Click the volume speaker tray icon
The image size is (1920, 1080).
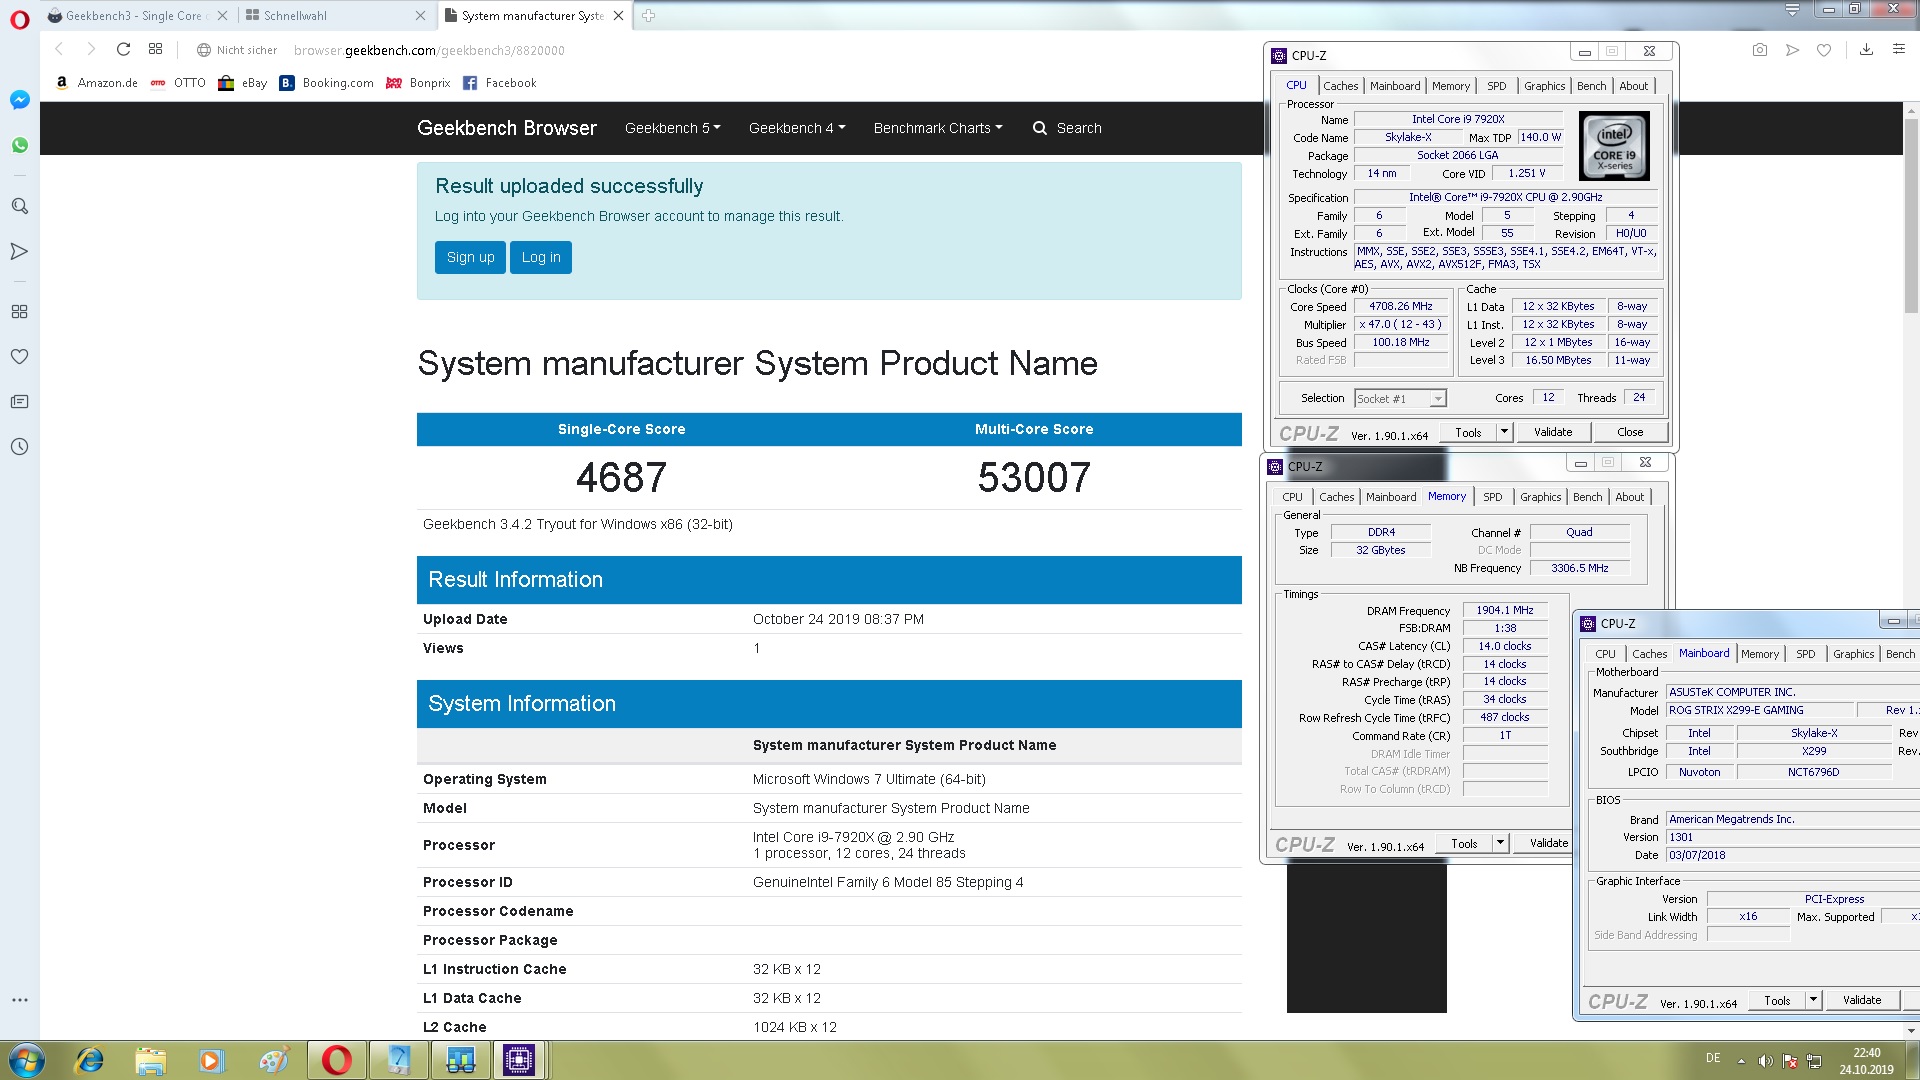pyautogui.click(x=1765, y=1061)
